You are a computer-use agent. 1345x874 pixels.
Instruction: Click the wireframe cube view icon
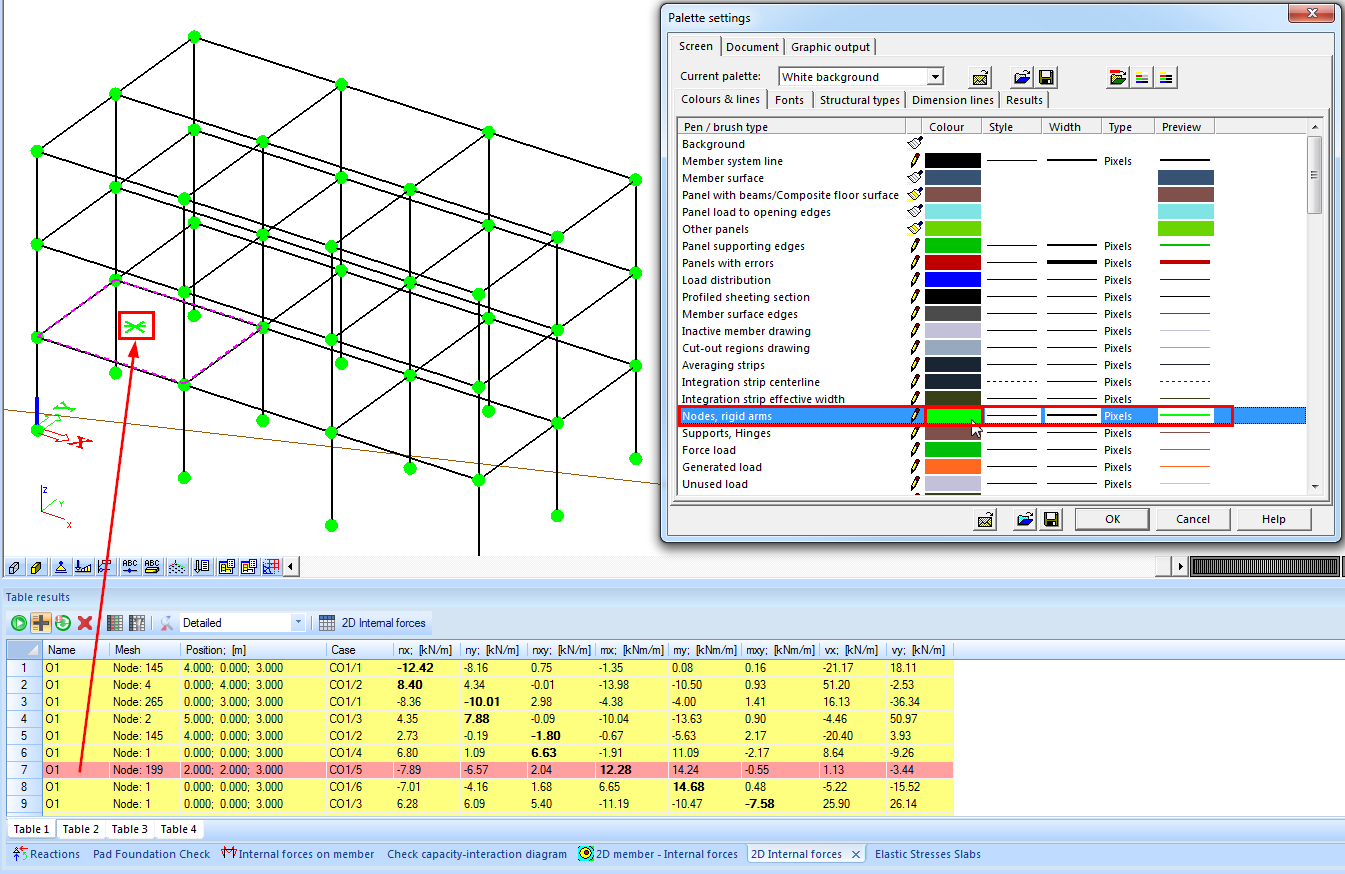[14, 567]
